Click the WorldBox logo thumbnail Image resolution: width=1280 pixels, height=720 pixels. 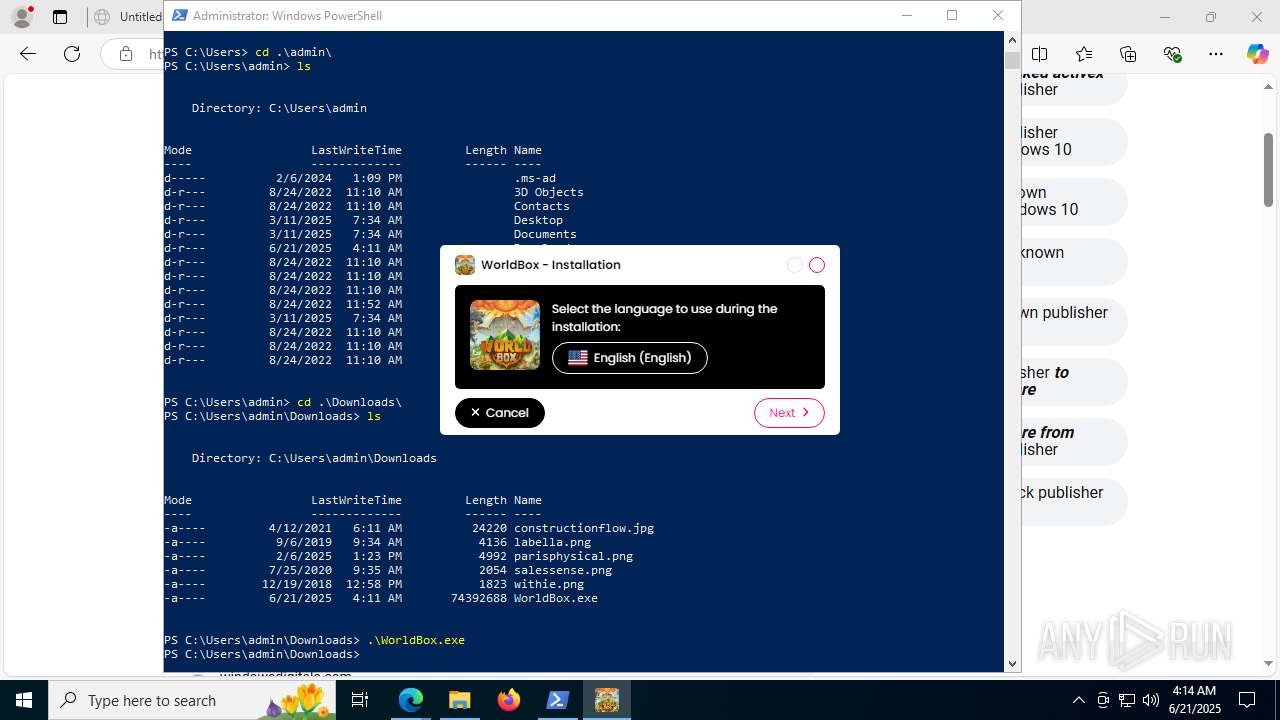[x=505, y=335]
